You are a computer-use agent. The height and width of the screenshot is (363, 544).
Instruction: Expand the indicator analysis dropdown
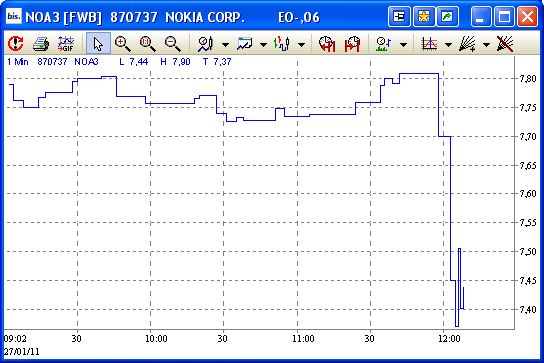tap(448, 44)
